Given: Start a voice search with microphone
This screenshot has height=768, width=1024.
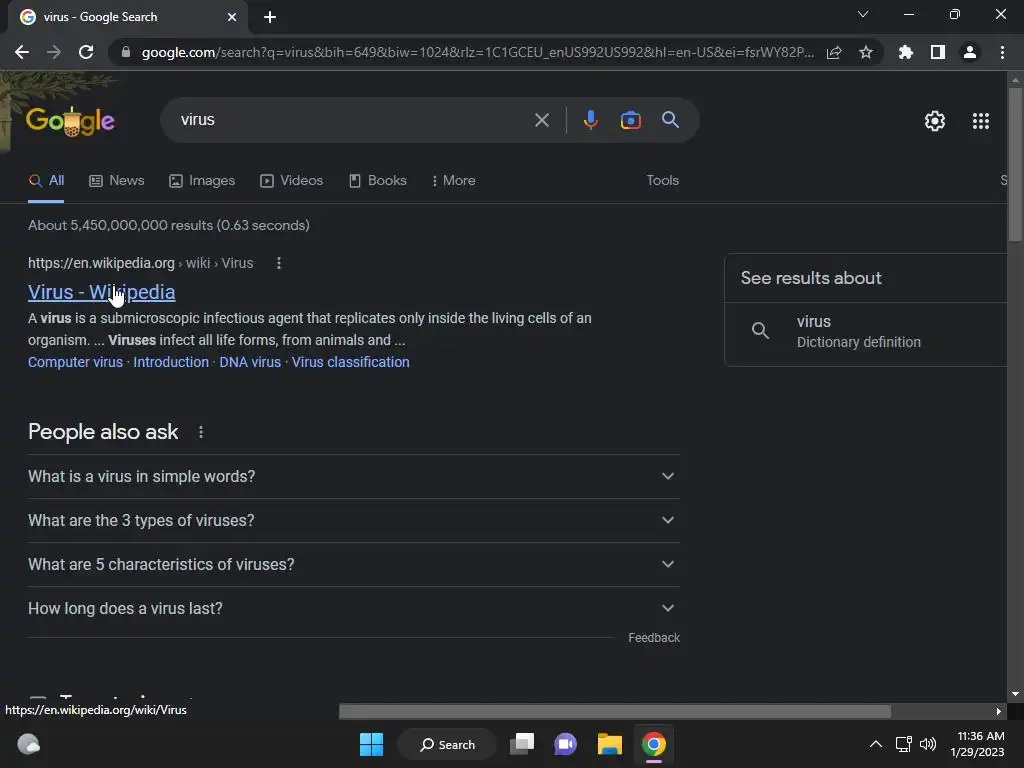Looking at the screenshot, I should pyautogui.click(x=590, y=120).
